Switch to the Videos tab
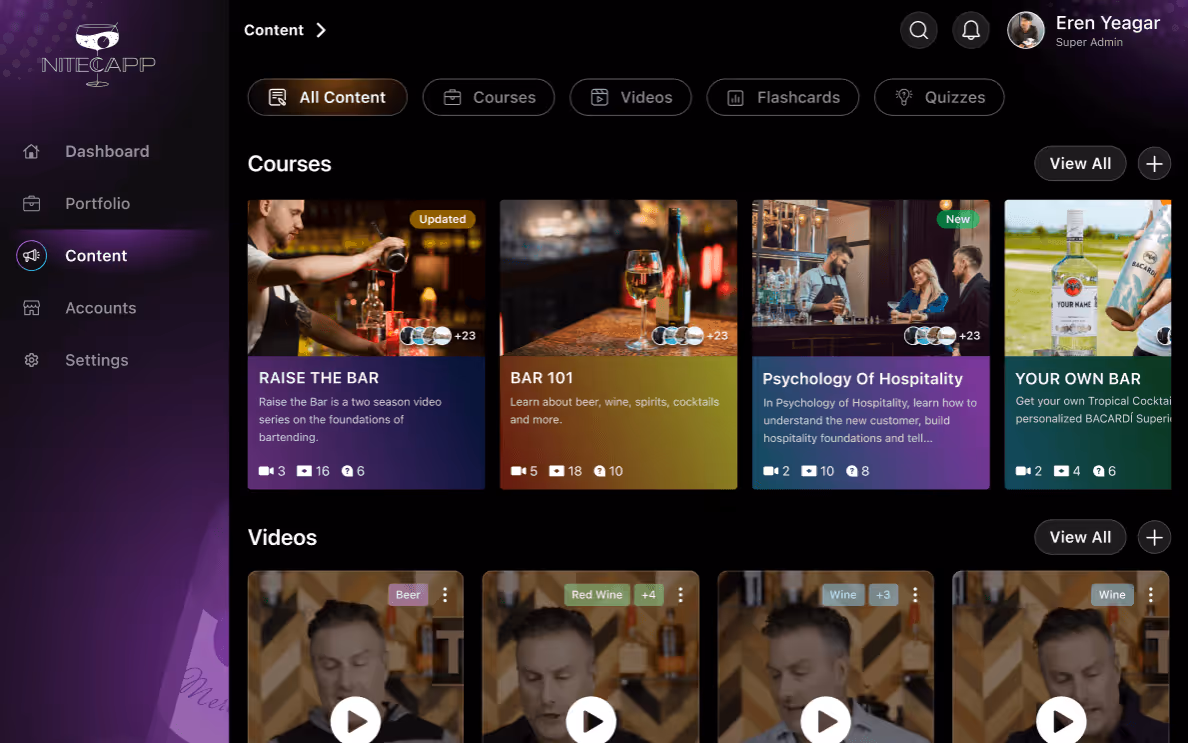This screenshot has width=1188, height=743. coord(630,97)
